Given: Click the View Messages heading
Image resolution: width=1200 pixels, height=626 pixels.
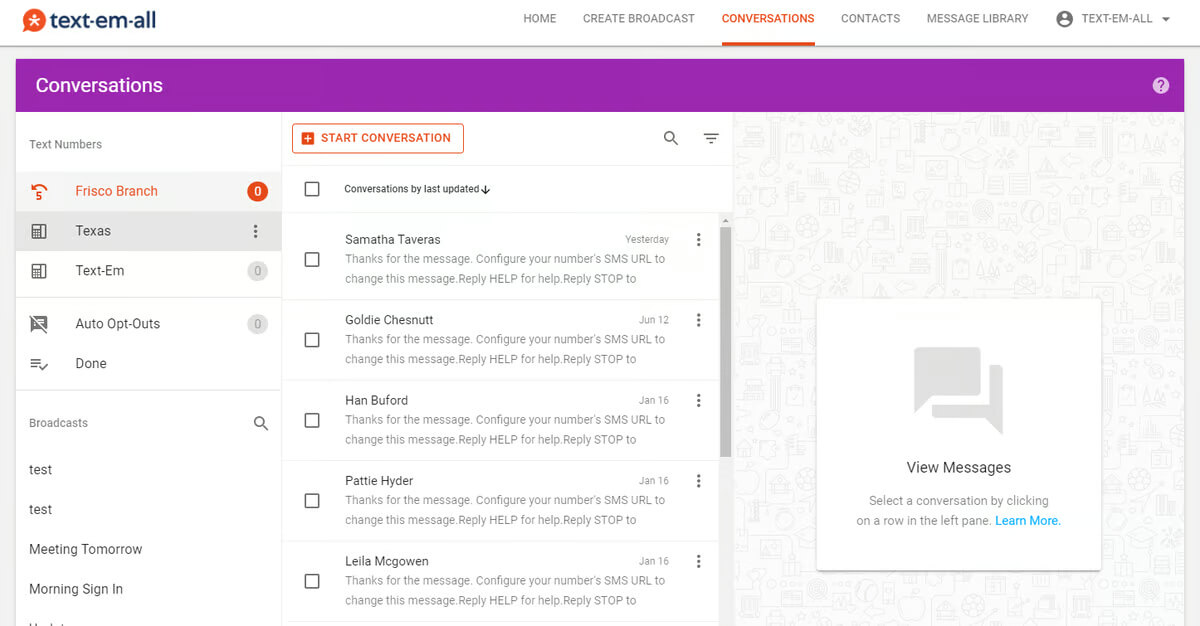Looking at the screenshot, I should (958, 467).
